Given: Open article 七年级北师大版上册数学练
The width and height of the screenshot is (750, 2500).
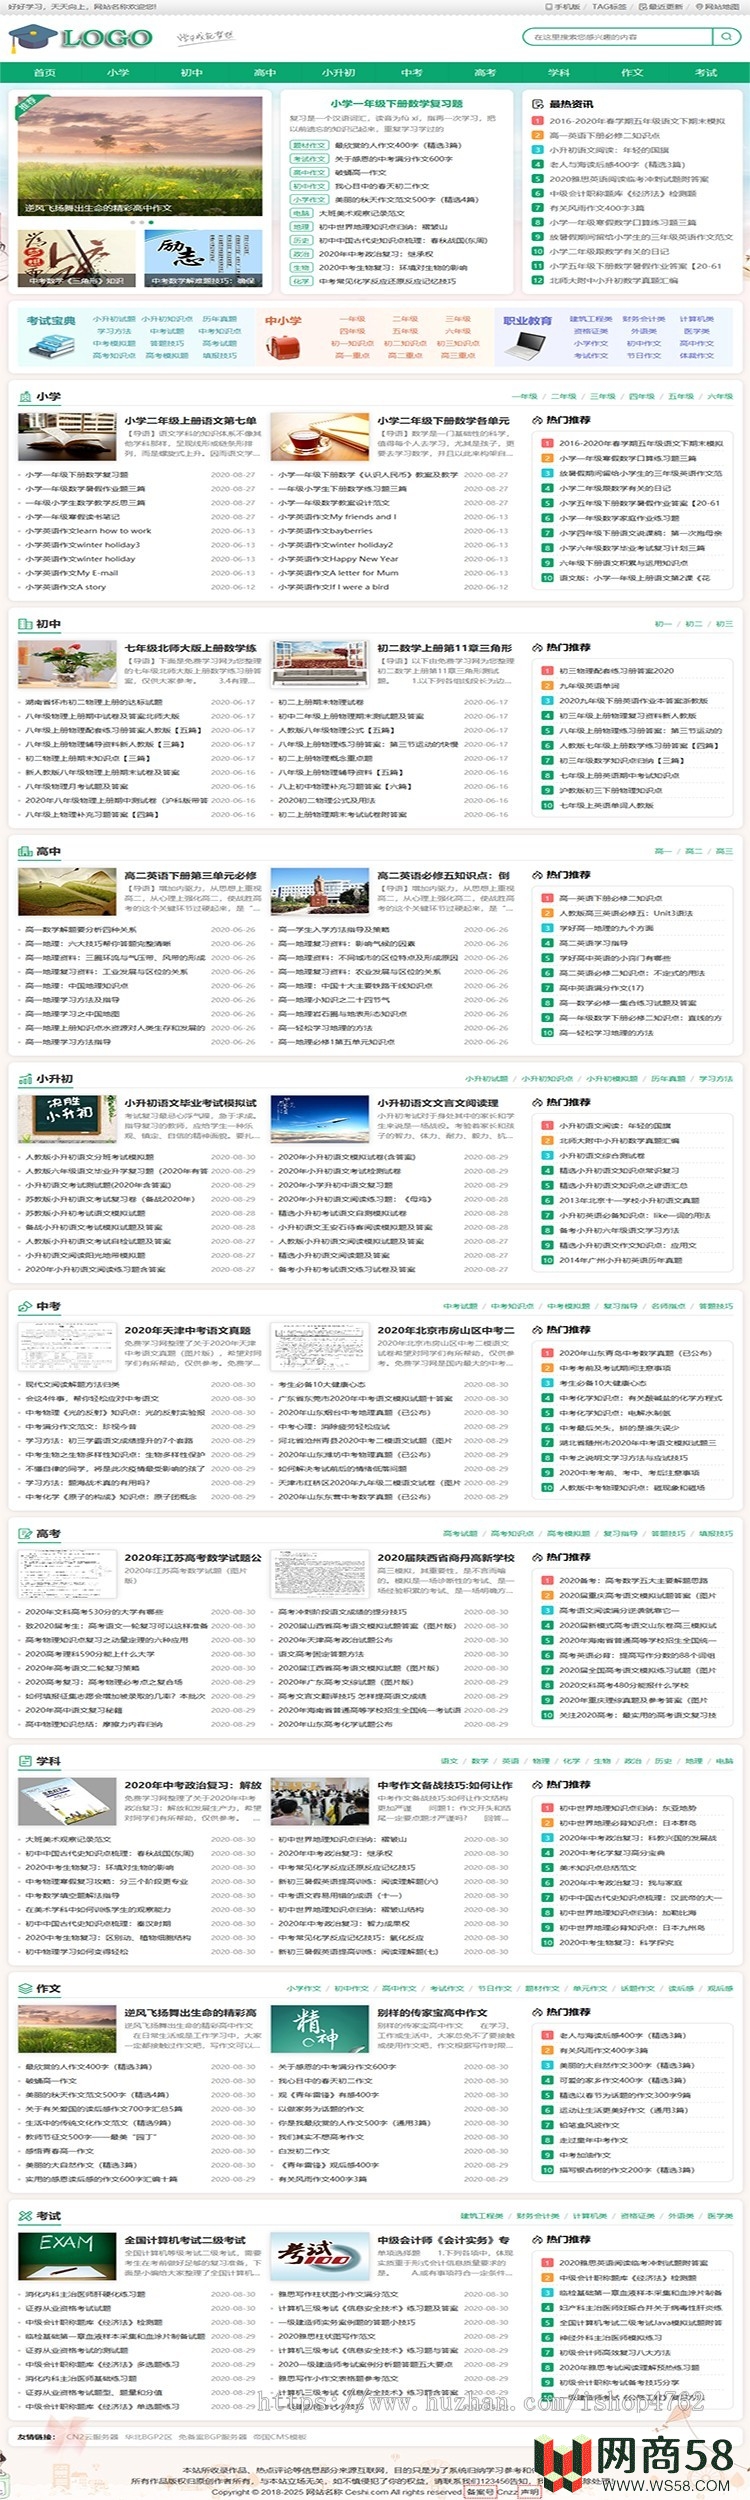Looking at the screenshot, I should 191,648.
